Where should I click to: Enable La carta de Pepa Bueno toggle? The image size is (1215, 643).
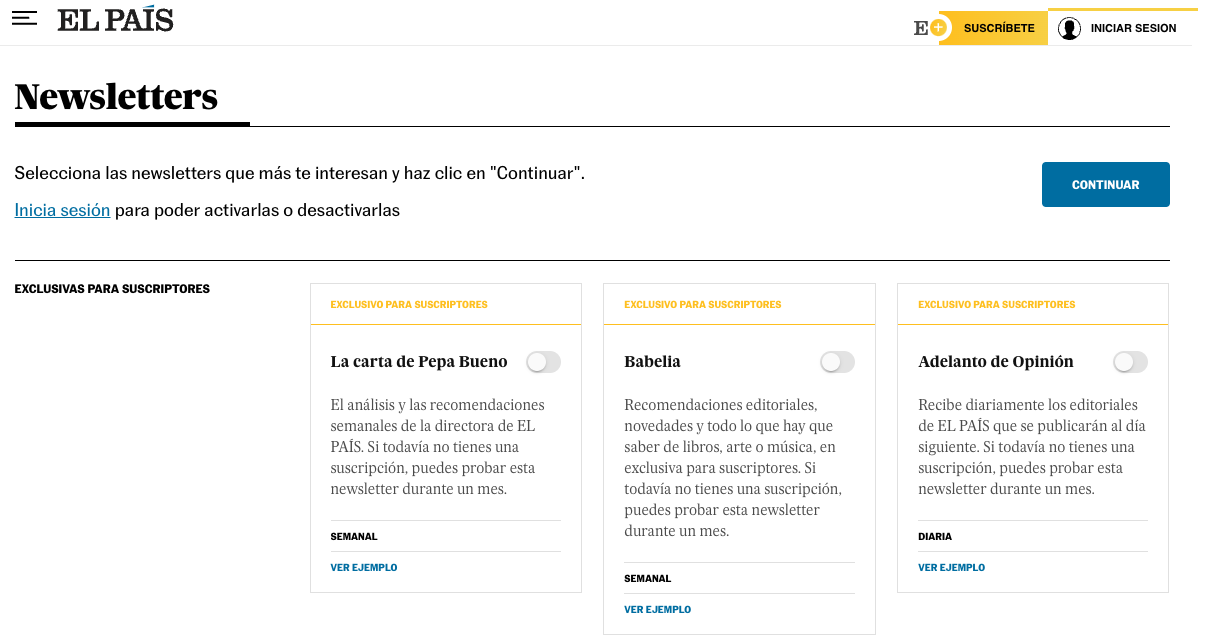(543, 362)
